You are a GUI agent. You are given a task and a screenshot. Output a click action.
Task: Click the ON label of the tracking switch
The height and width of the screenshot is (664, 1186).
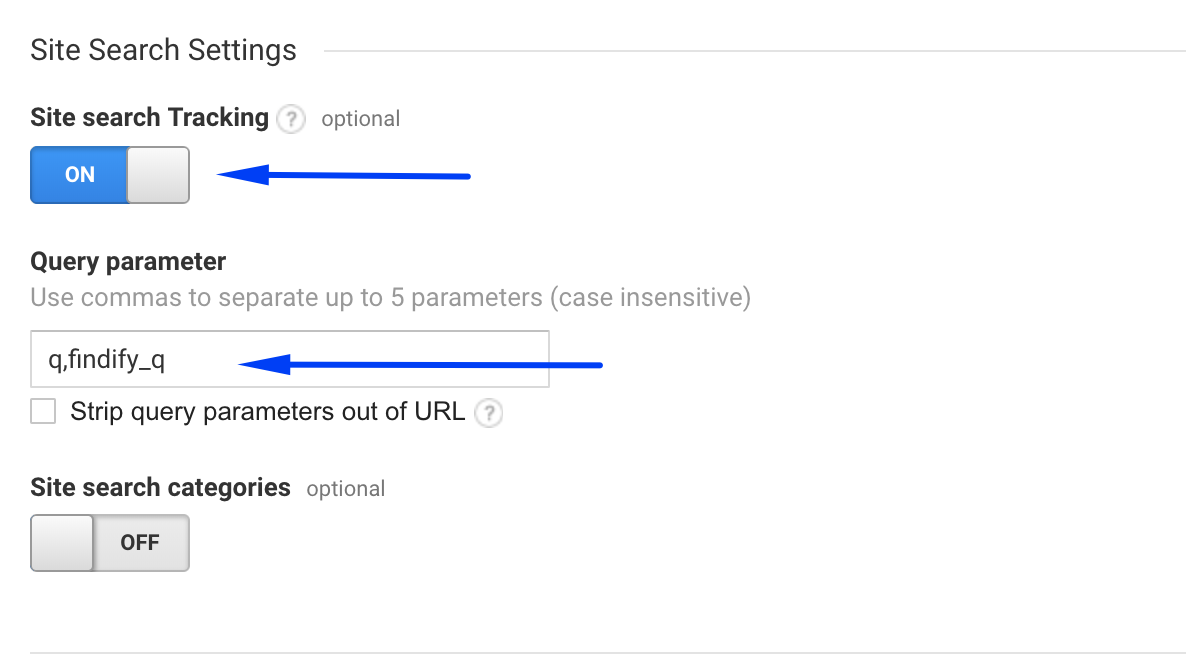point(78,175)
